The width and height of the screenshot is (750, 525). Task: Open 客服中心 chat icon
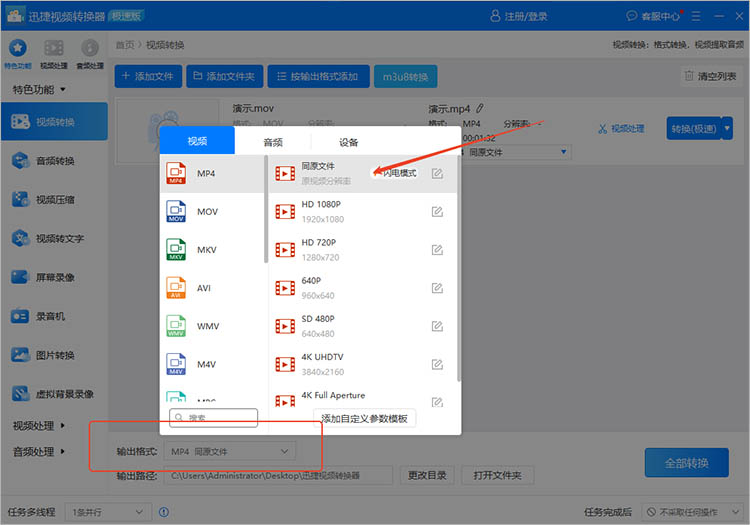point(631,16)
